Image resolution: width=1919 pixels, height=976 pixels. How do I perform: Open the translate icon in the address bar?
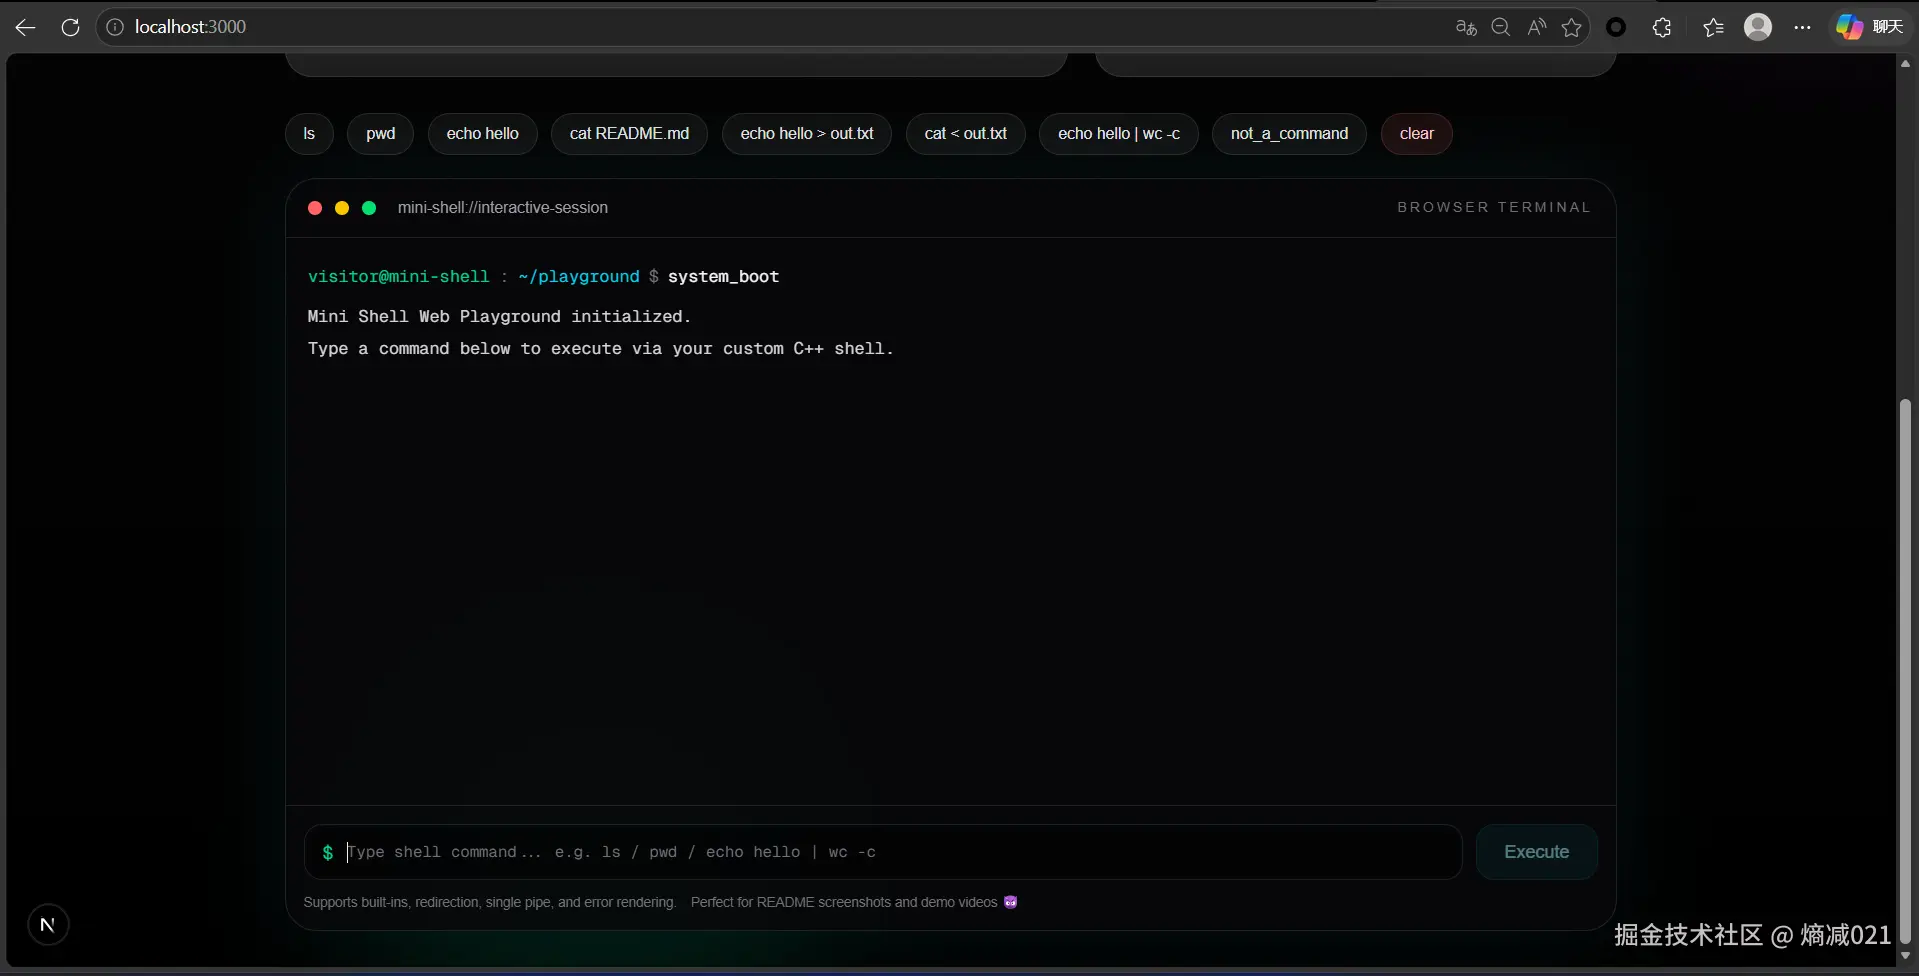coord(1465,27)
